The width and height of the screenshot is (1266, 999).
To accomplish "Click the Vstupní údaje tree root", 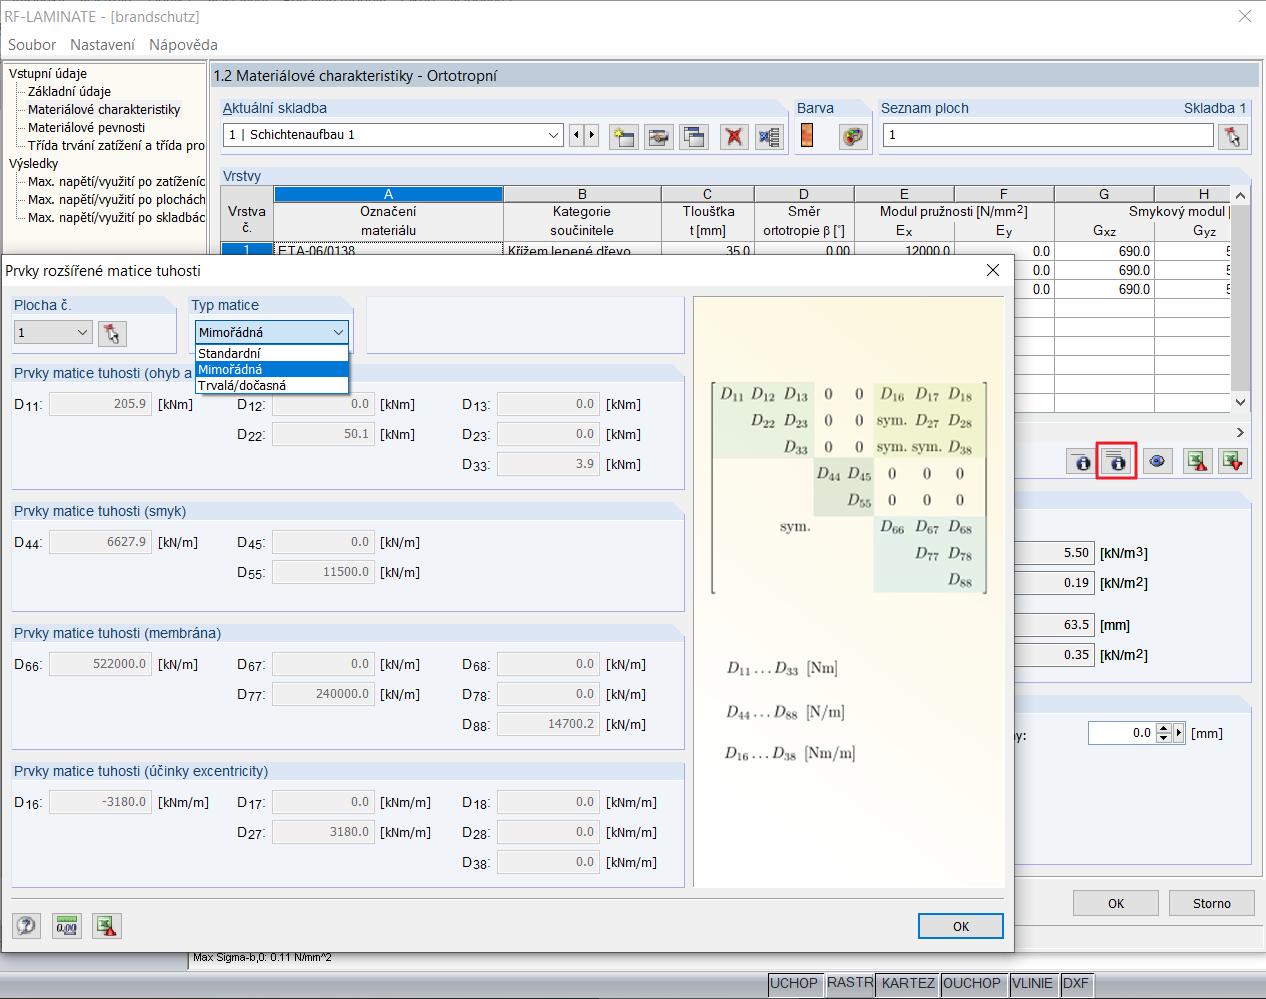I will [x=48, y=73].
